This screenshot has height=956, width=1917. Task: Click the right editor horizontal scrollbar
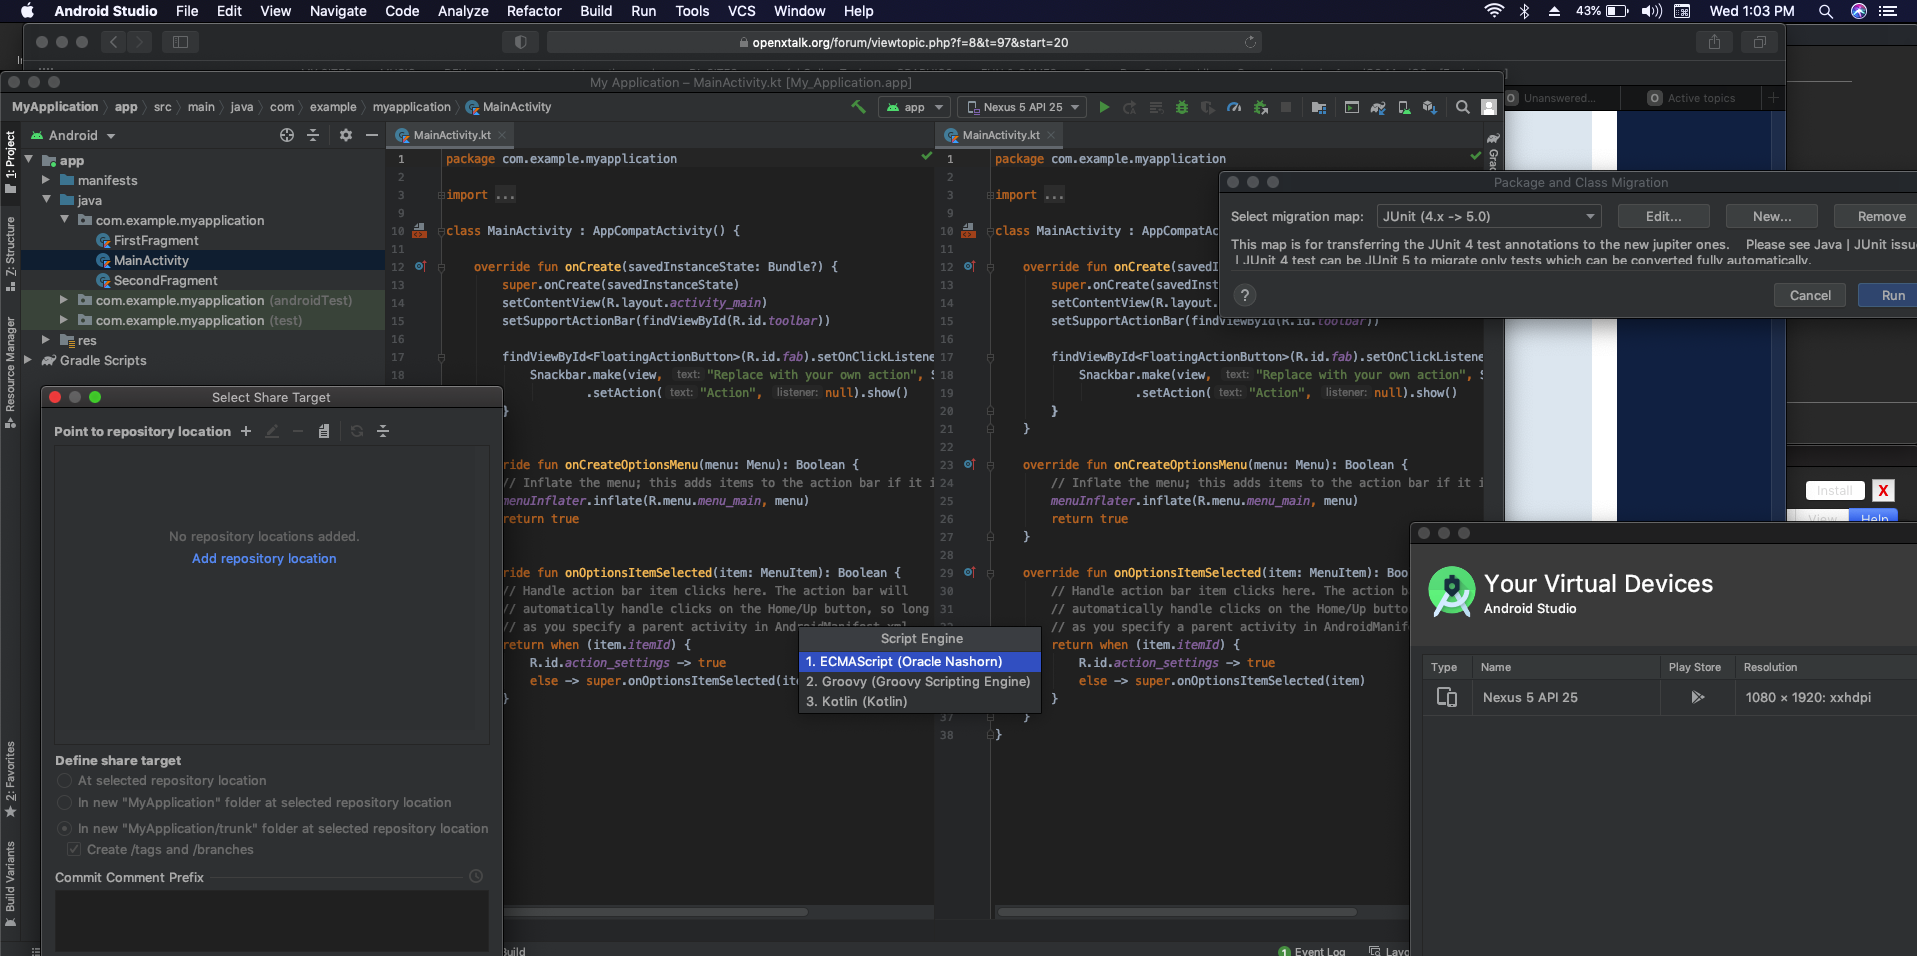pos(1177,912)
